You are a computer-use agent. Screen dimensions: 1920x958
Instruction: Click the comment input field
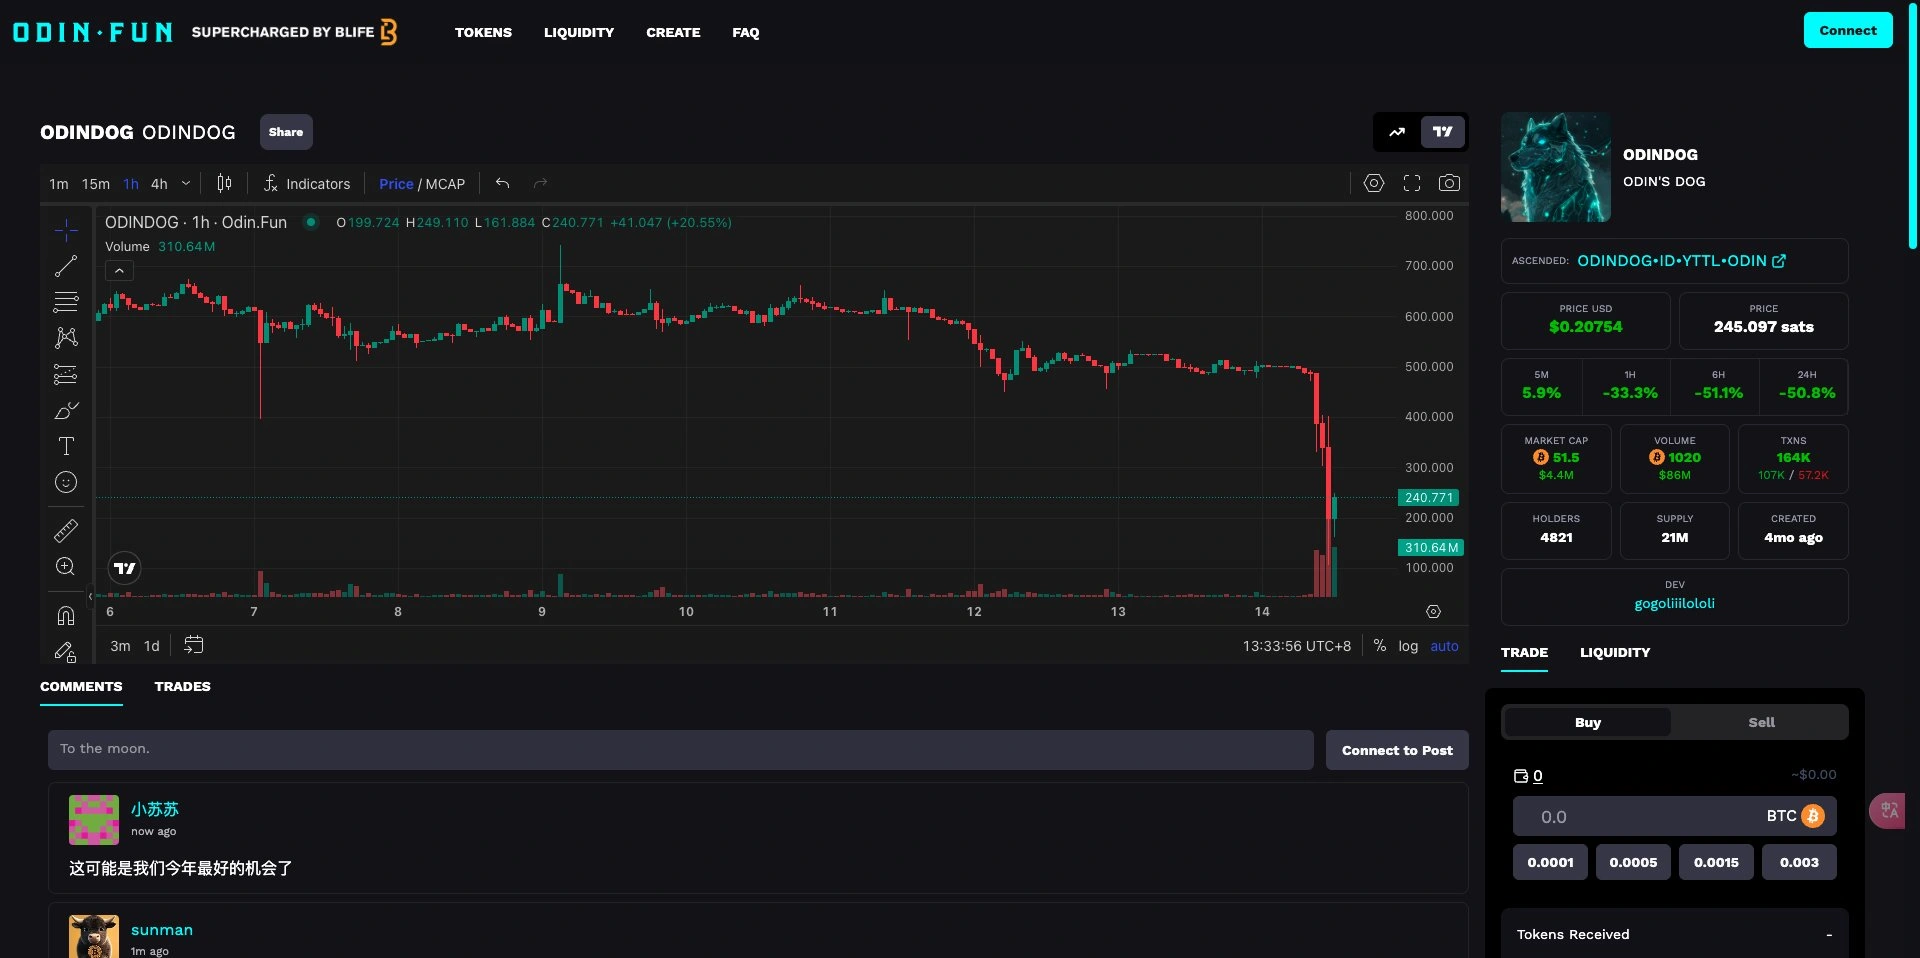pyautogui.click(x=681, y=750)
